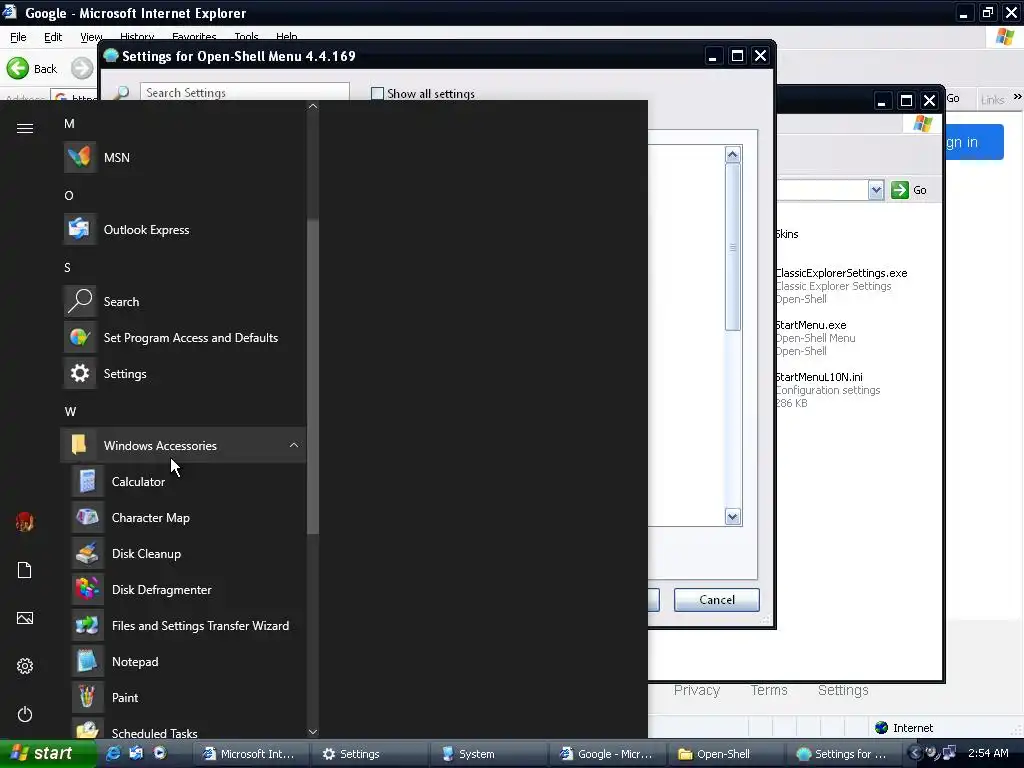This screenshot has height=768, width=1024.
Task: Click the app list scroll up arrow
Action: 313,106
